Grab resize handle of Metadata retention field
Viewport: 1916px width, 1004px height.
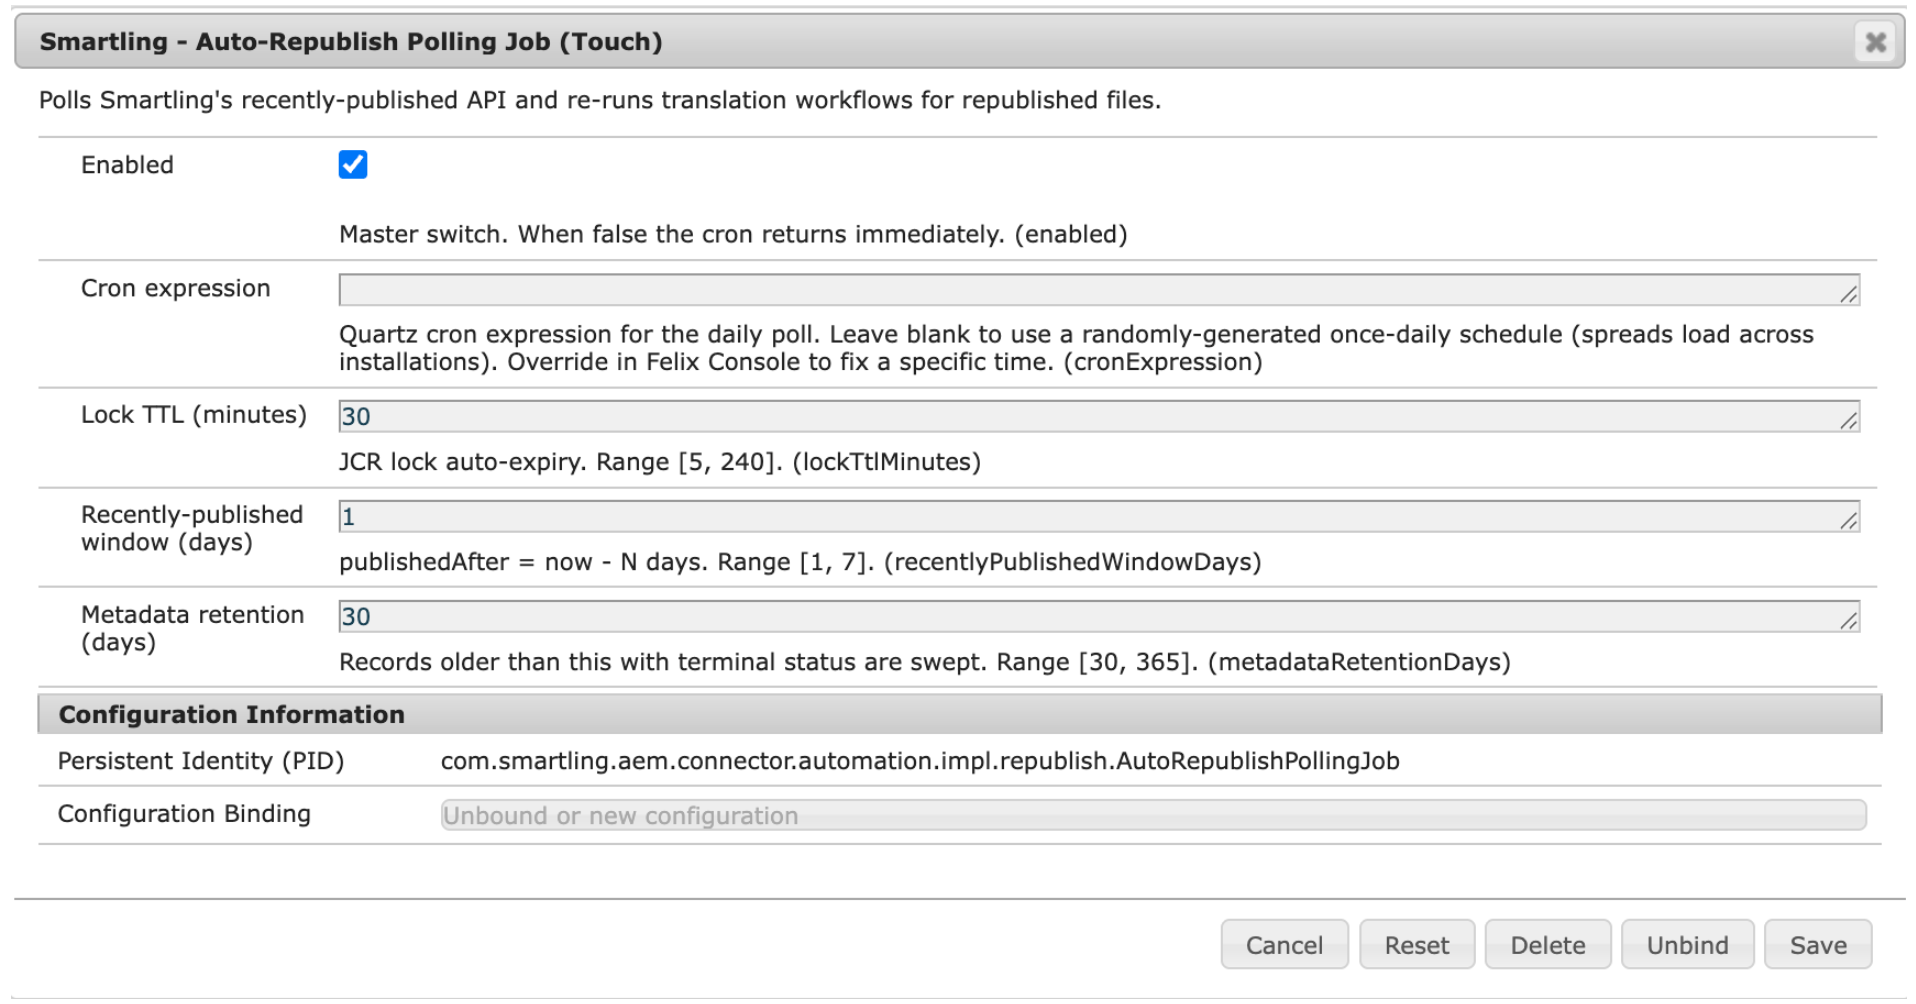coord(1849,620)
